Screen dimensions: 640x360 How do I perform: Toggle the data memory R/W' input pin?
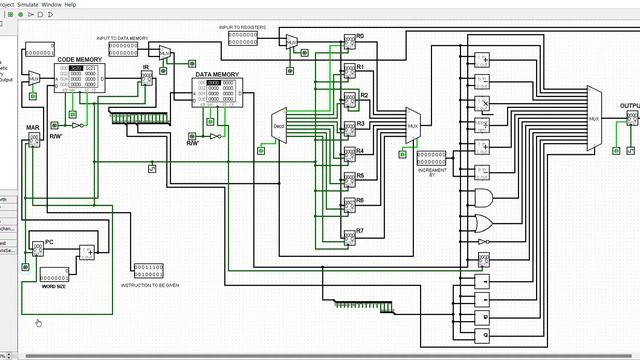tap(192, 136)
